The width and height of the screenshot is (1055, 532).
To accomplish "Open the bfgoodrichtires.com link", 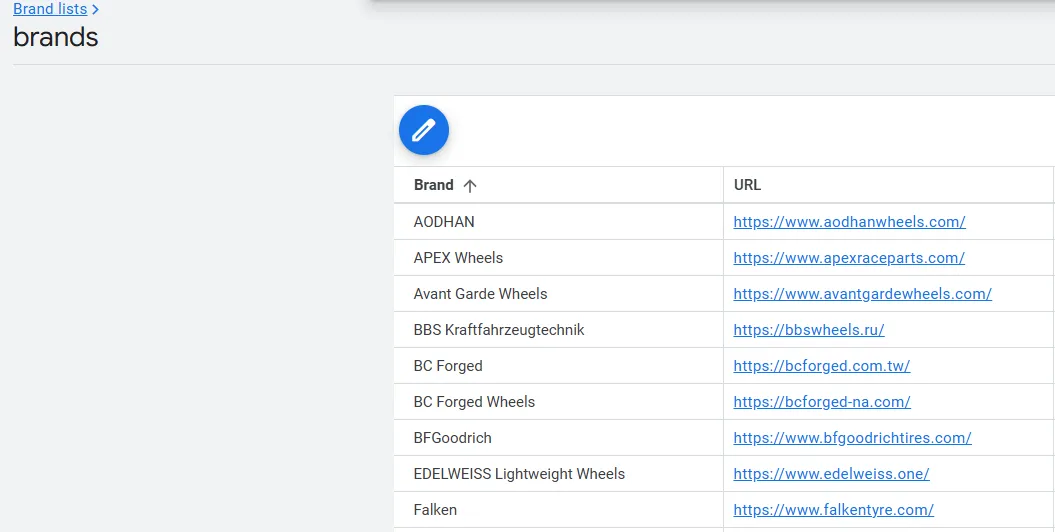I will tap(852, 438).
